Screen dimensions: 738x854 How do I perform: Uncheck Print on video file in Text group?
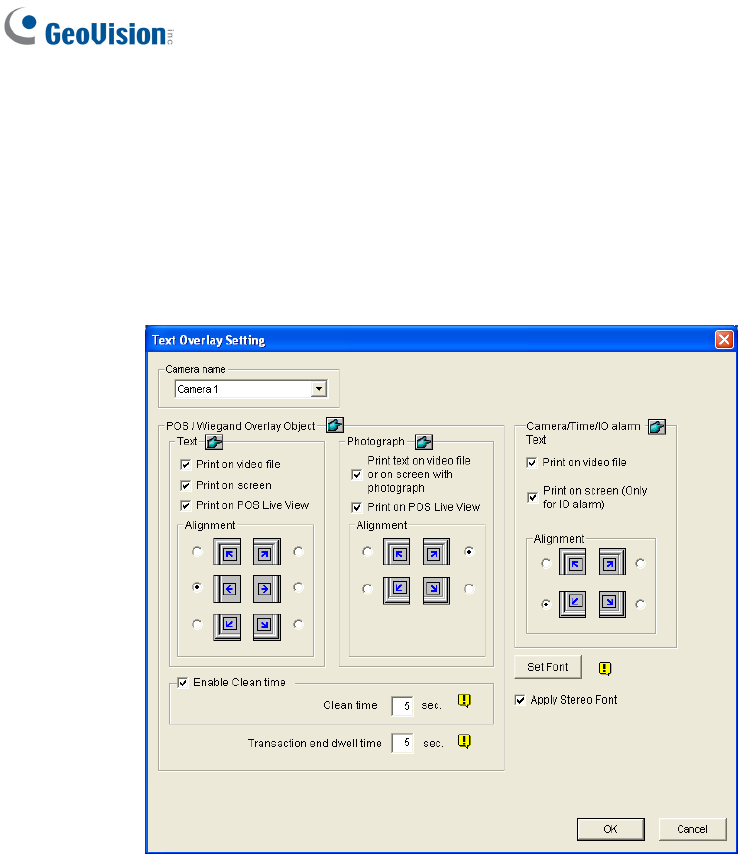click(186, 465)
